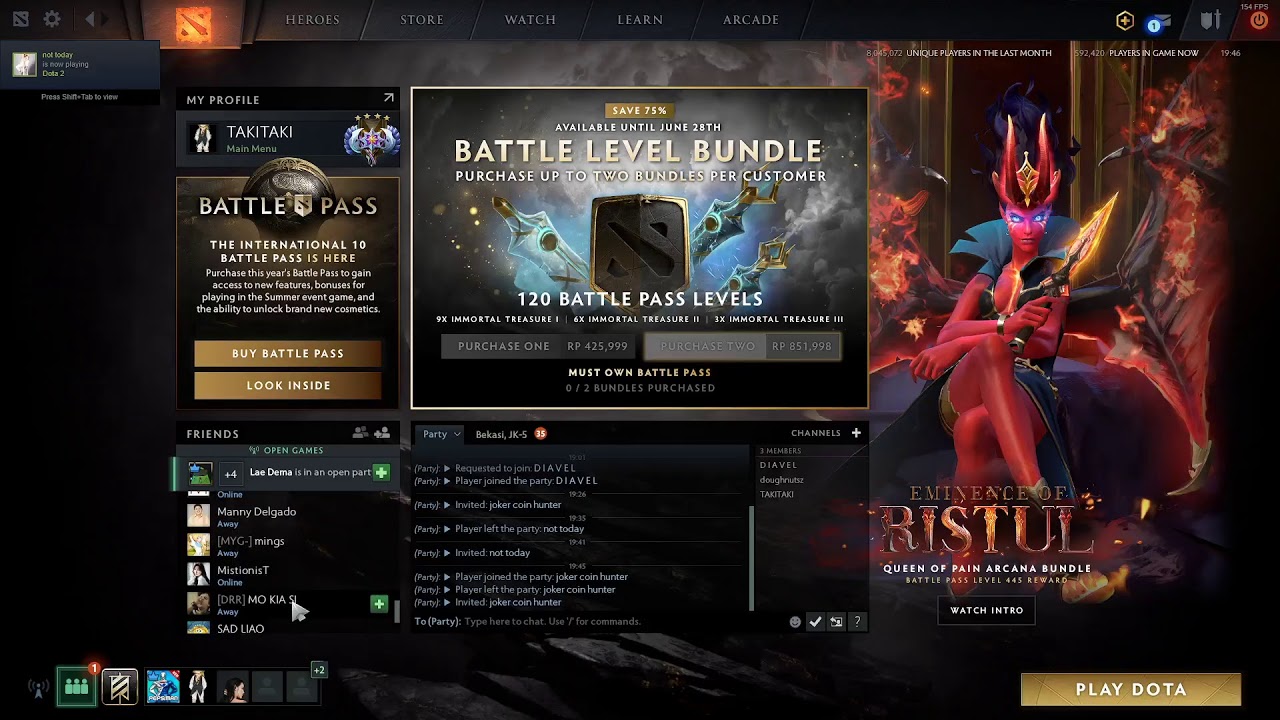
Task: Click Purchase Two bundles button
Action: coord(743,346)
